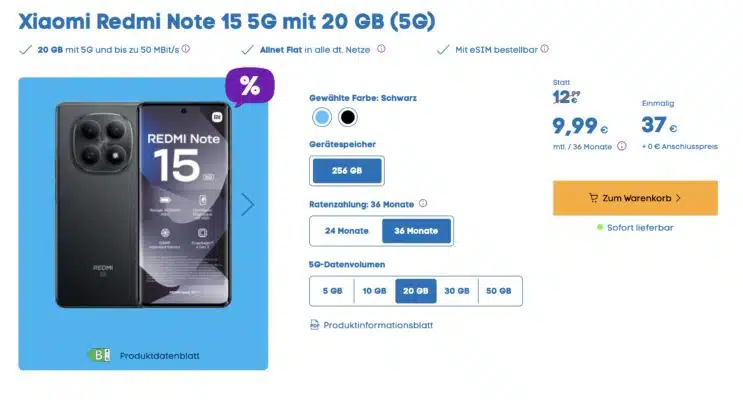Screen dimensions: 743x400
Task: Click info icon beside mtl. / 36 Monate
Action: 622,146
